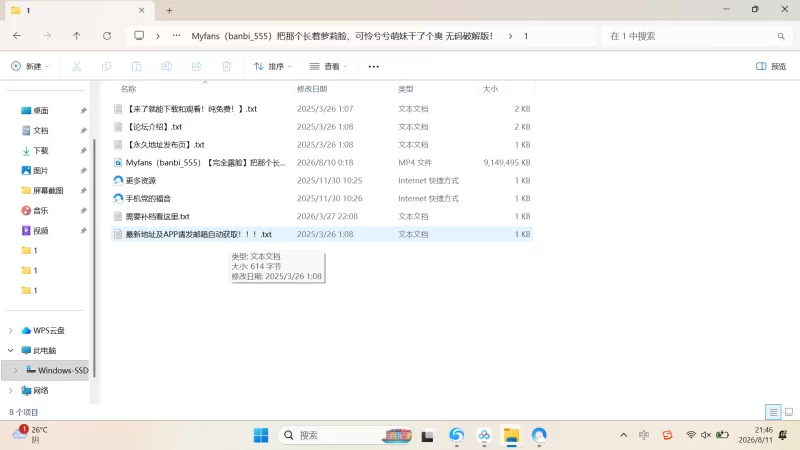Refresh the current folder view
800x450 pixels.
(107, 36)
